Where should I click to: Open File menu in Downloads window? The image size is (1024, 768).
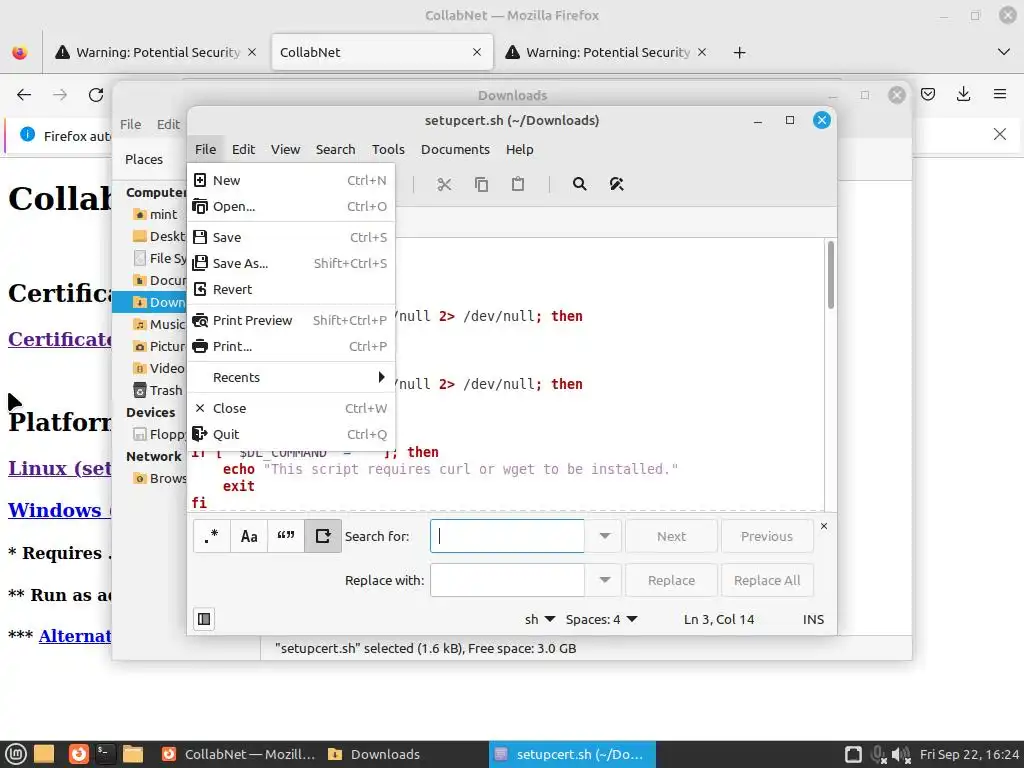[x=130, y=124]
